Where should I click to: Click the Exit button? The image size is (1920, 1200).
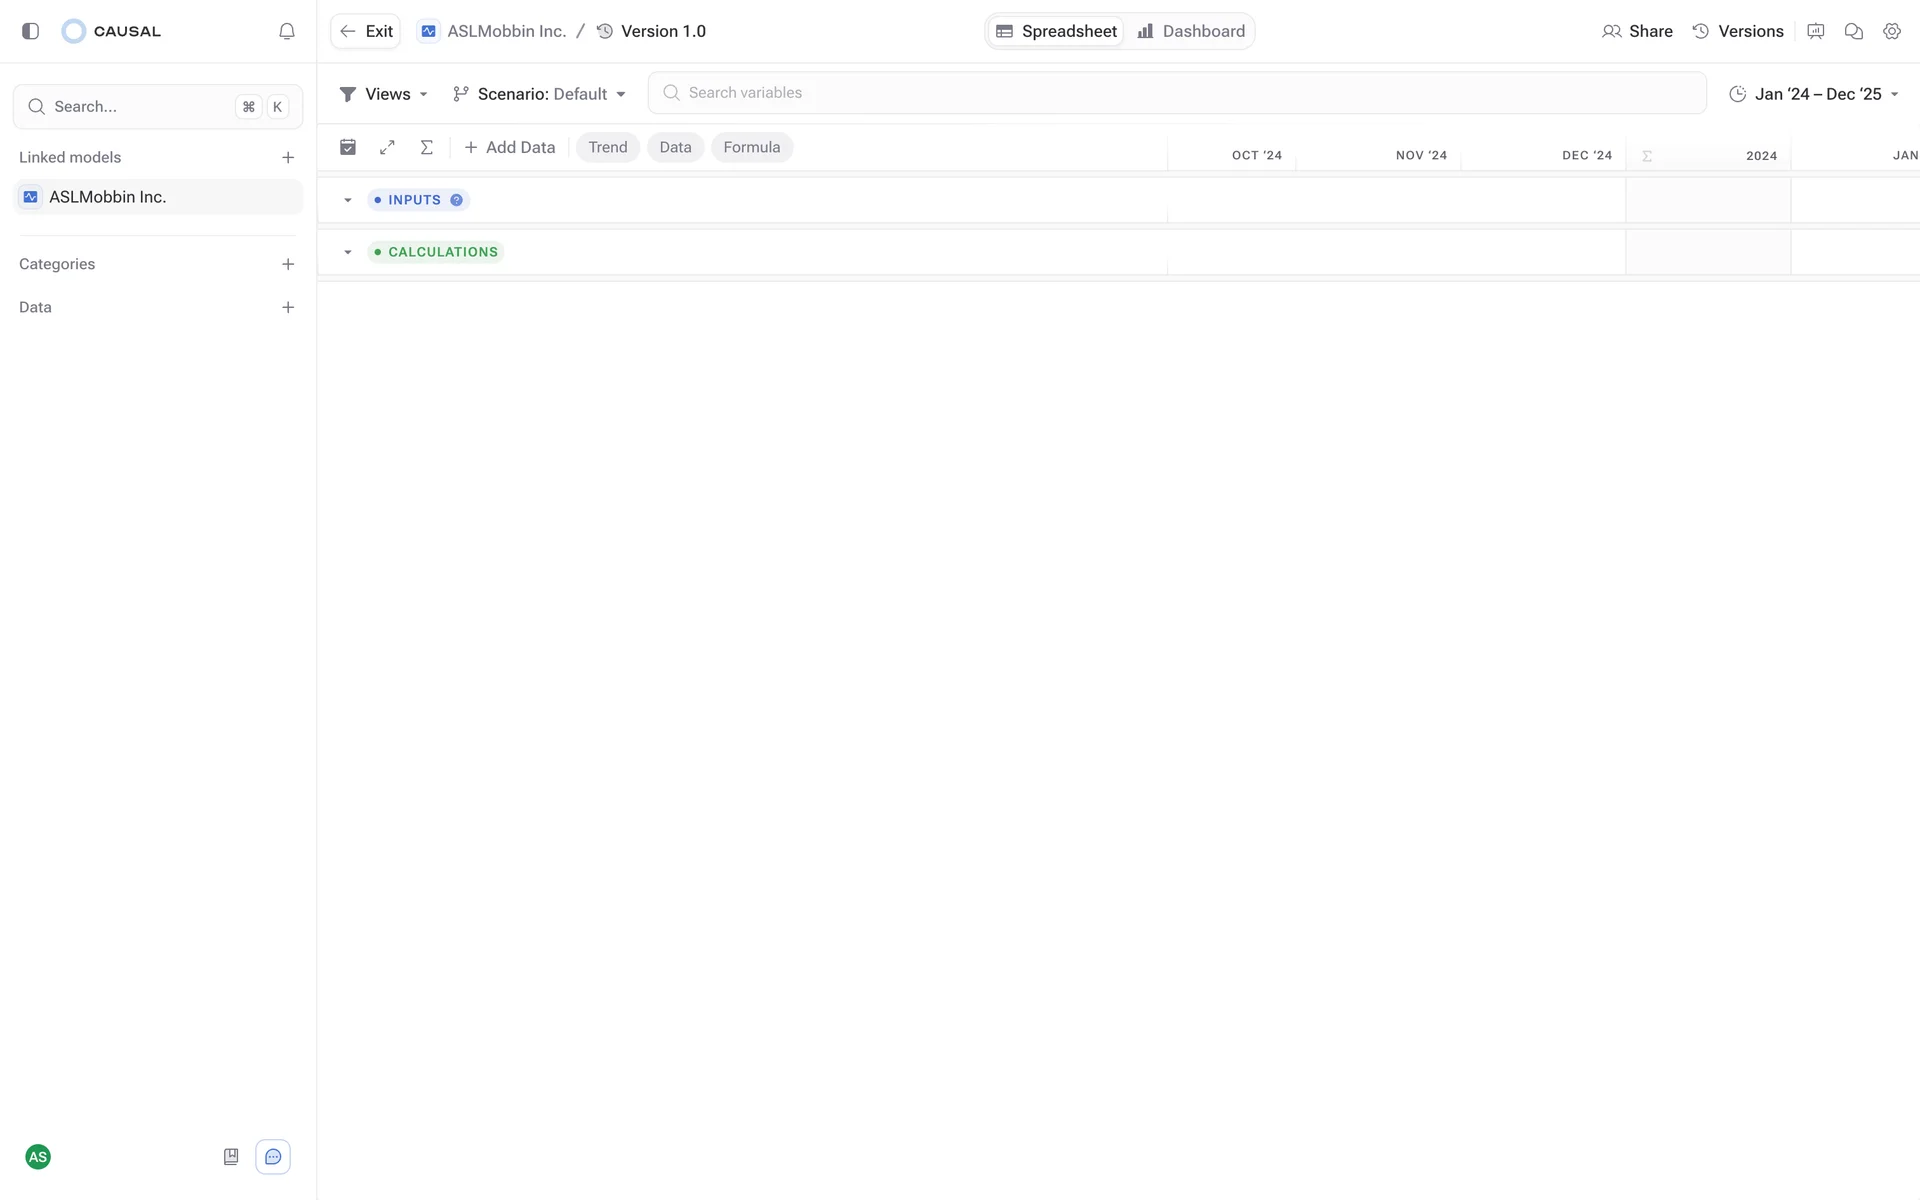(366, 31)
